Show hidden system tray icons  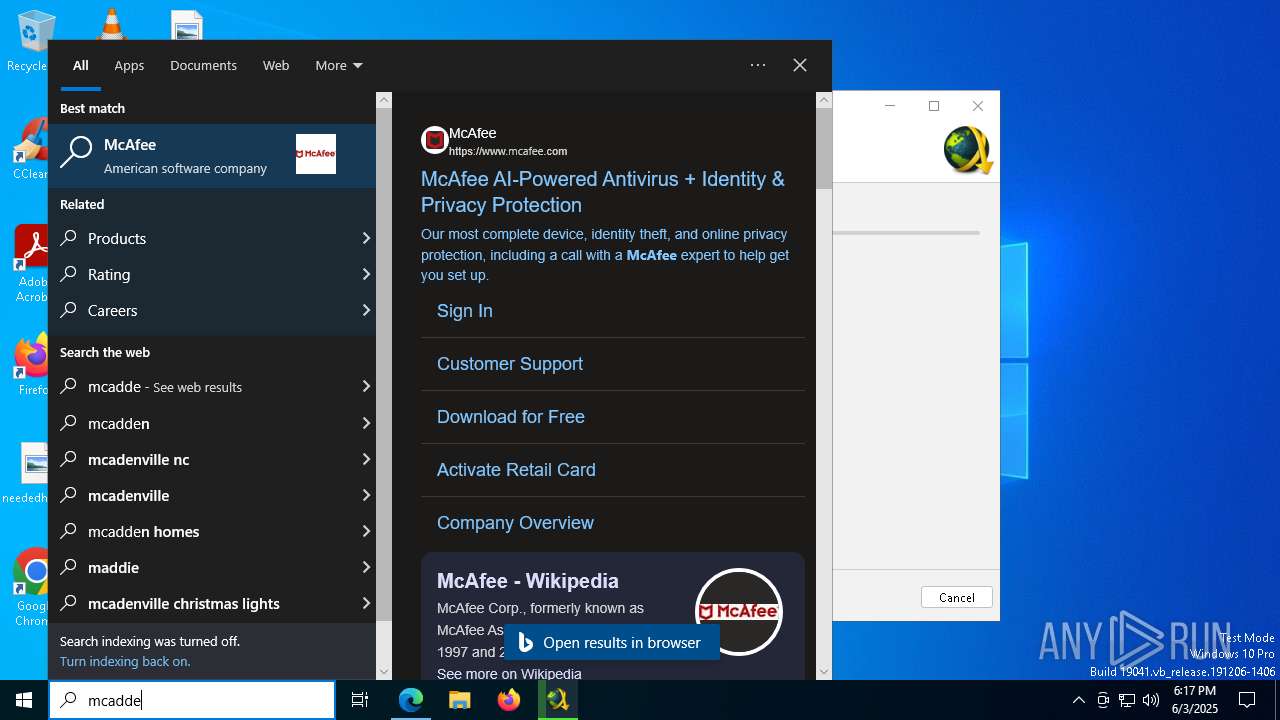[1079, 700]
